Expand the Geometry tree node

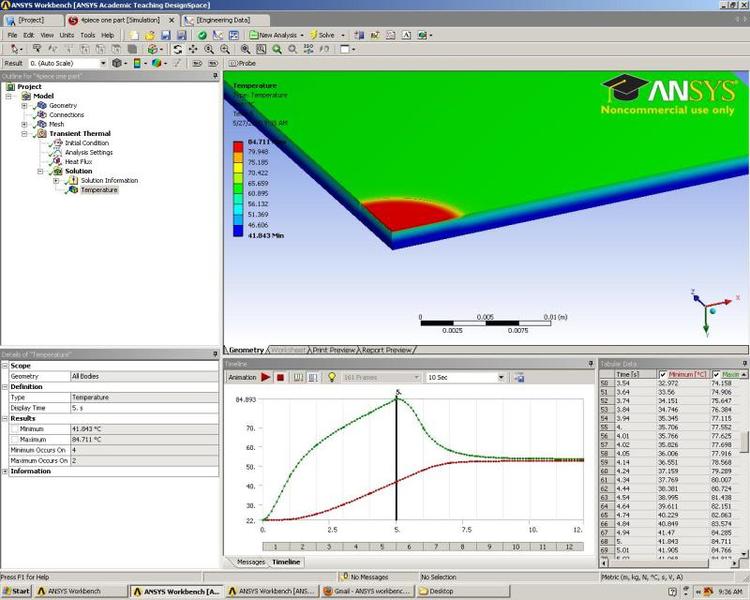24,105
